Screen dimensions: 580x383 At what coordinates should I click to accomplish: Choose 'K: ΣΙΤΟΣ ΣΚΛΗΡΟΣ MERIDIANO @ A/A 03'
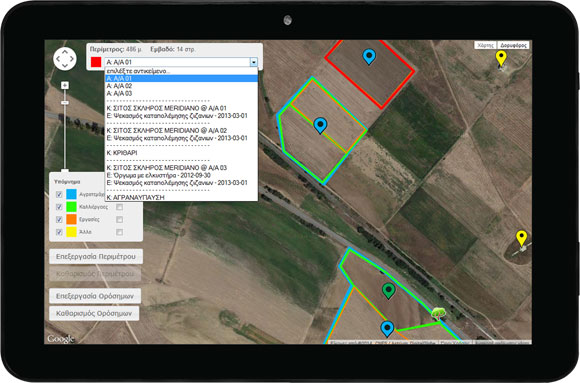tap(181, 168)
